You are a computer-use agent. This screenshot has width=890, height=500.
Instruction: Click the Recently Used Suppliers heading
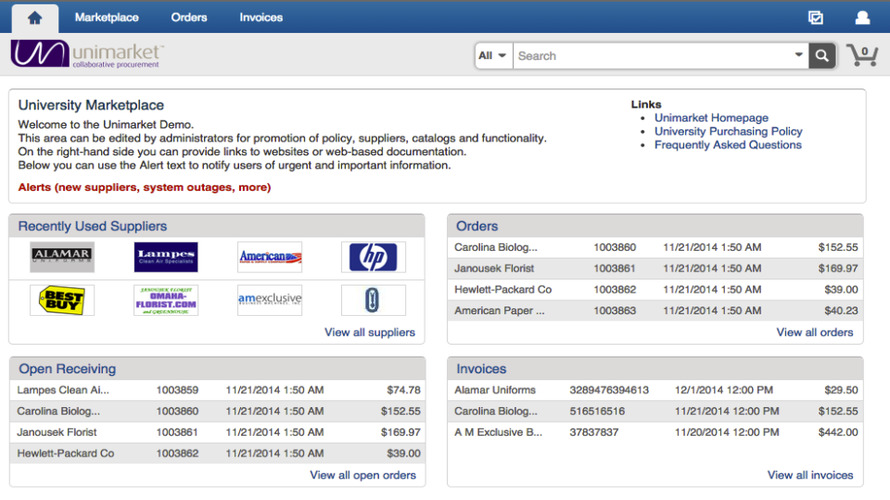click(93, 226)
